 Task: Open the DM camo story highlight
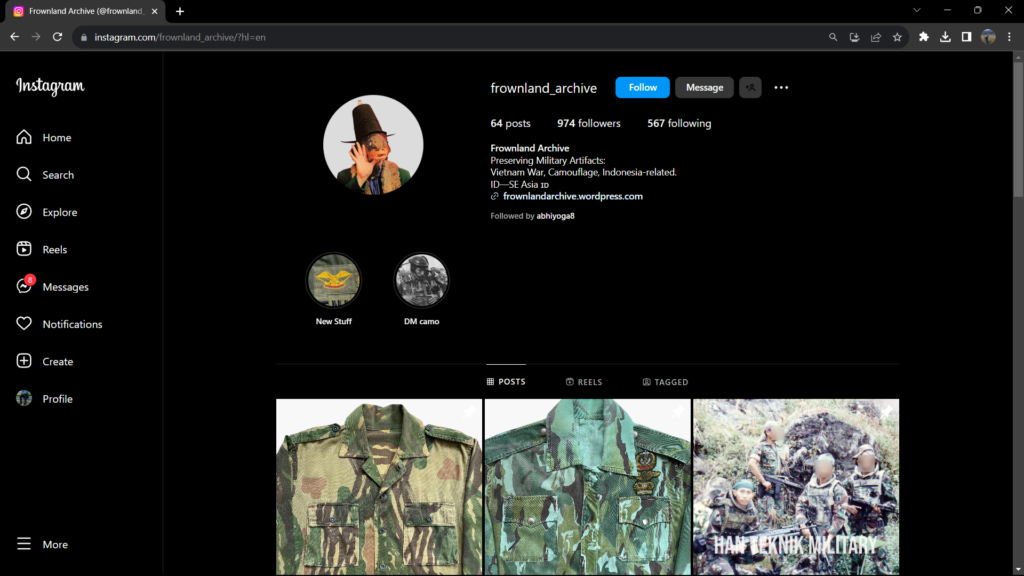(421, 289)
